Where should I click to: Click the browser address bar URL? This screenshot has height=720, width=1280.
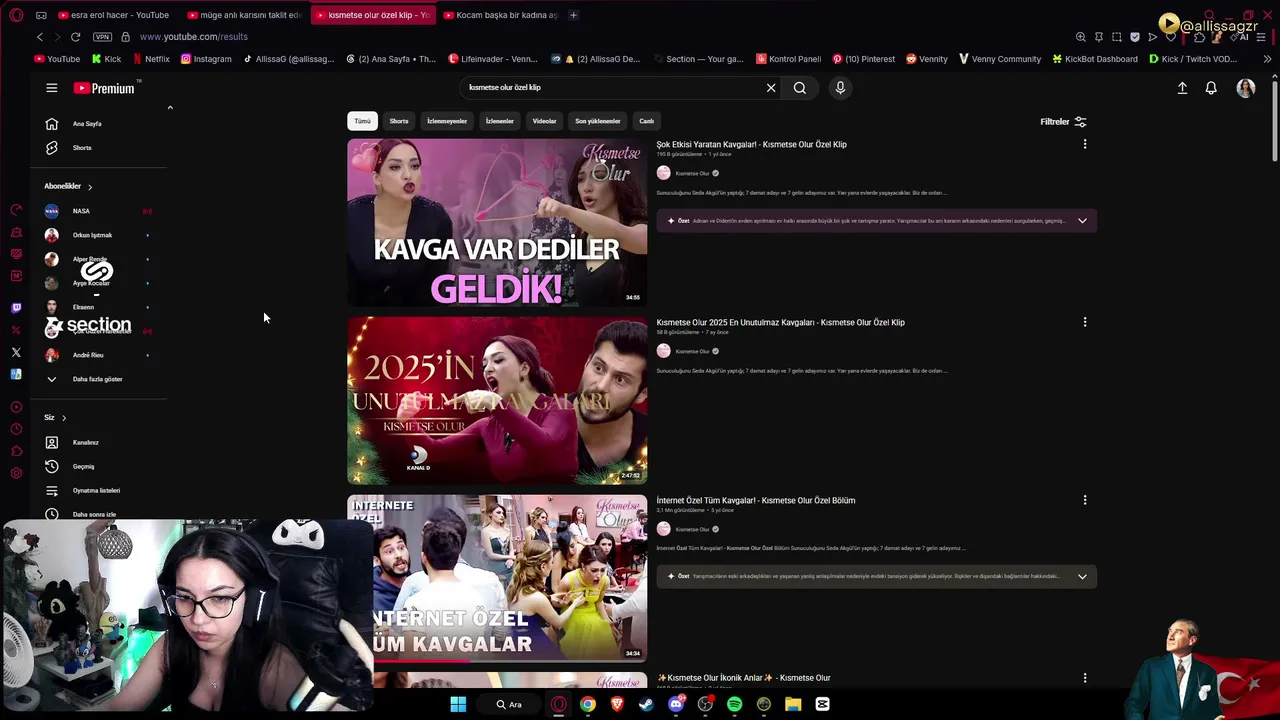click(x=194, y=37)
